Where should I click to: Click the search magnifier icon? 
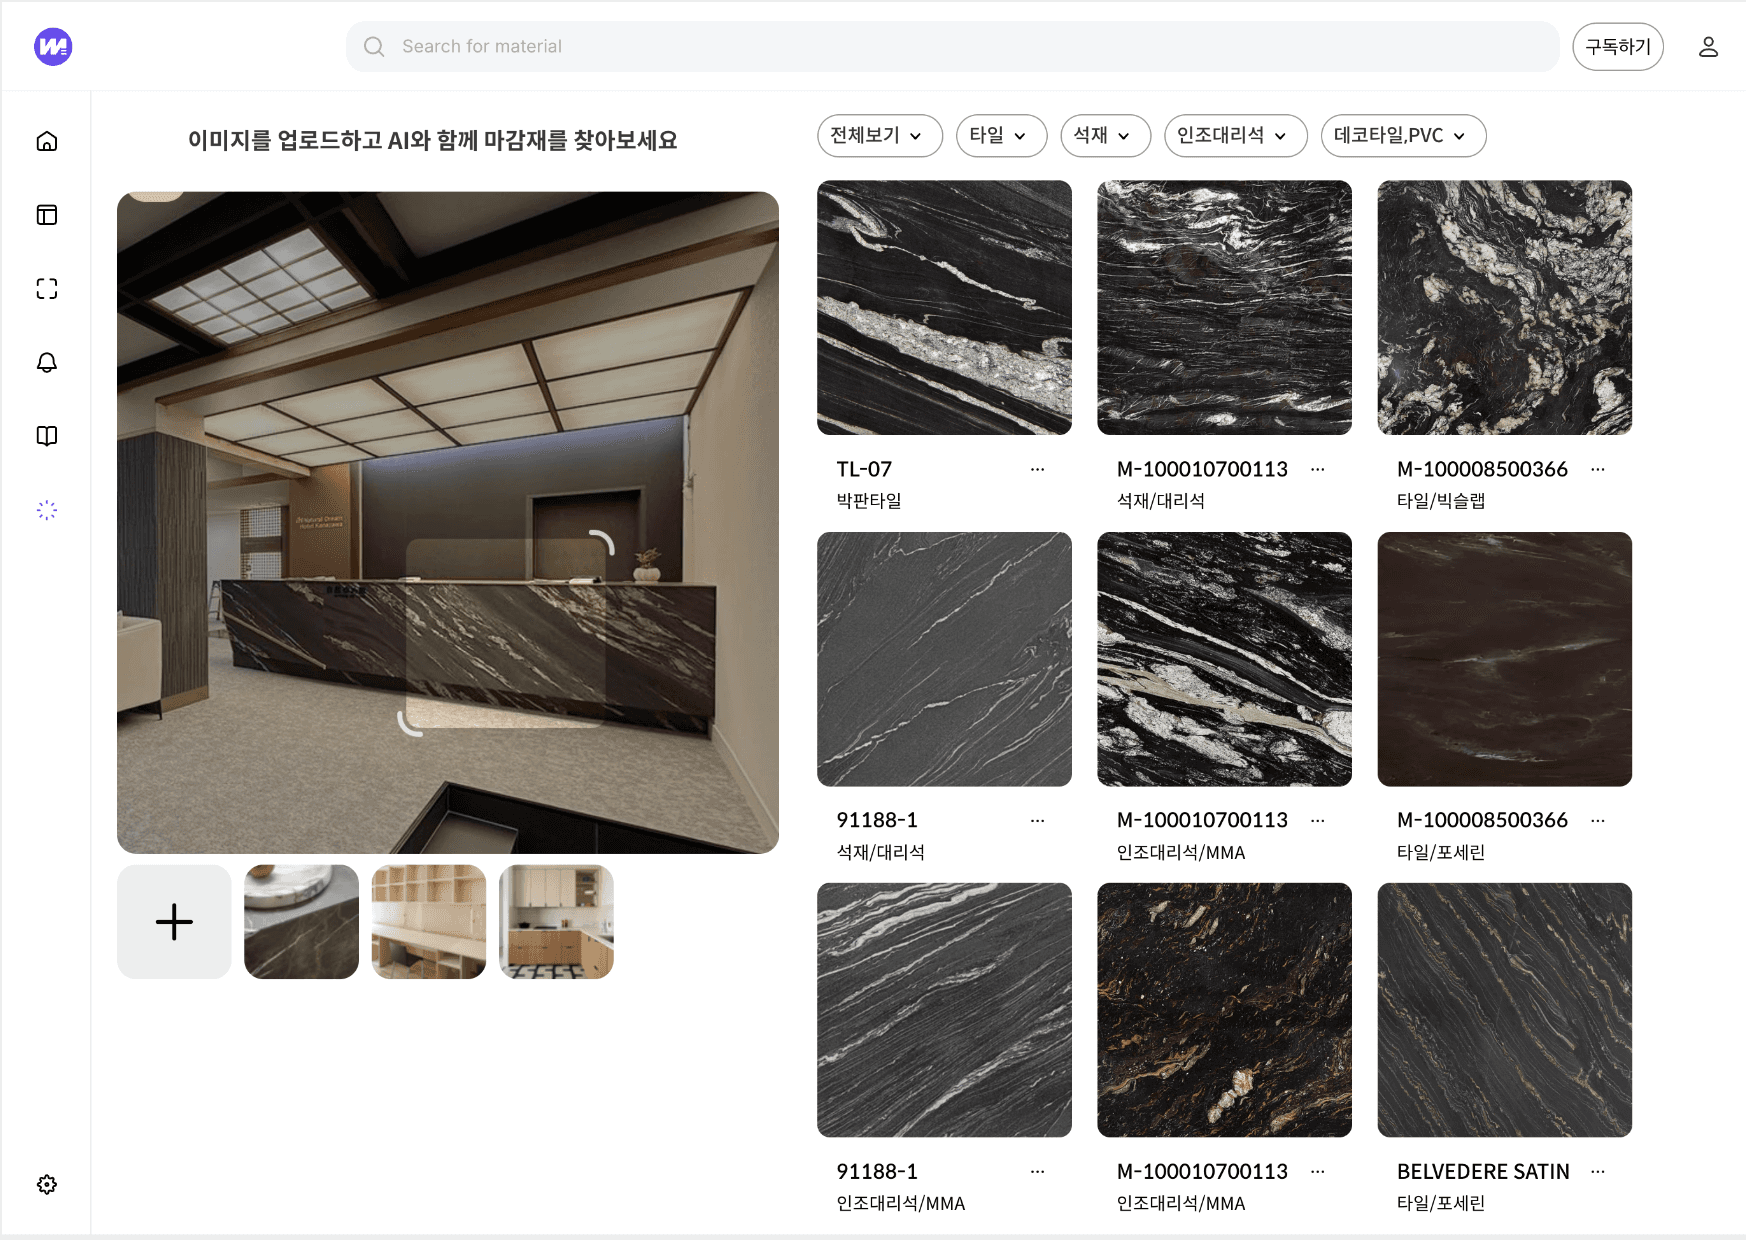point(374,46)
